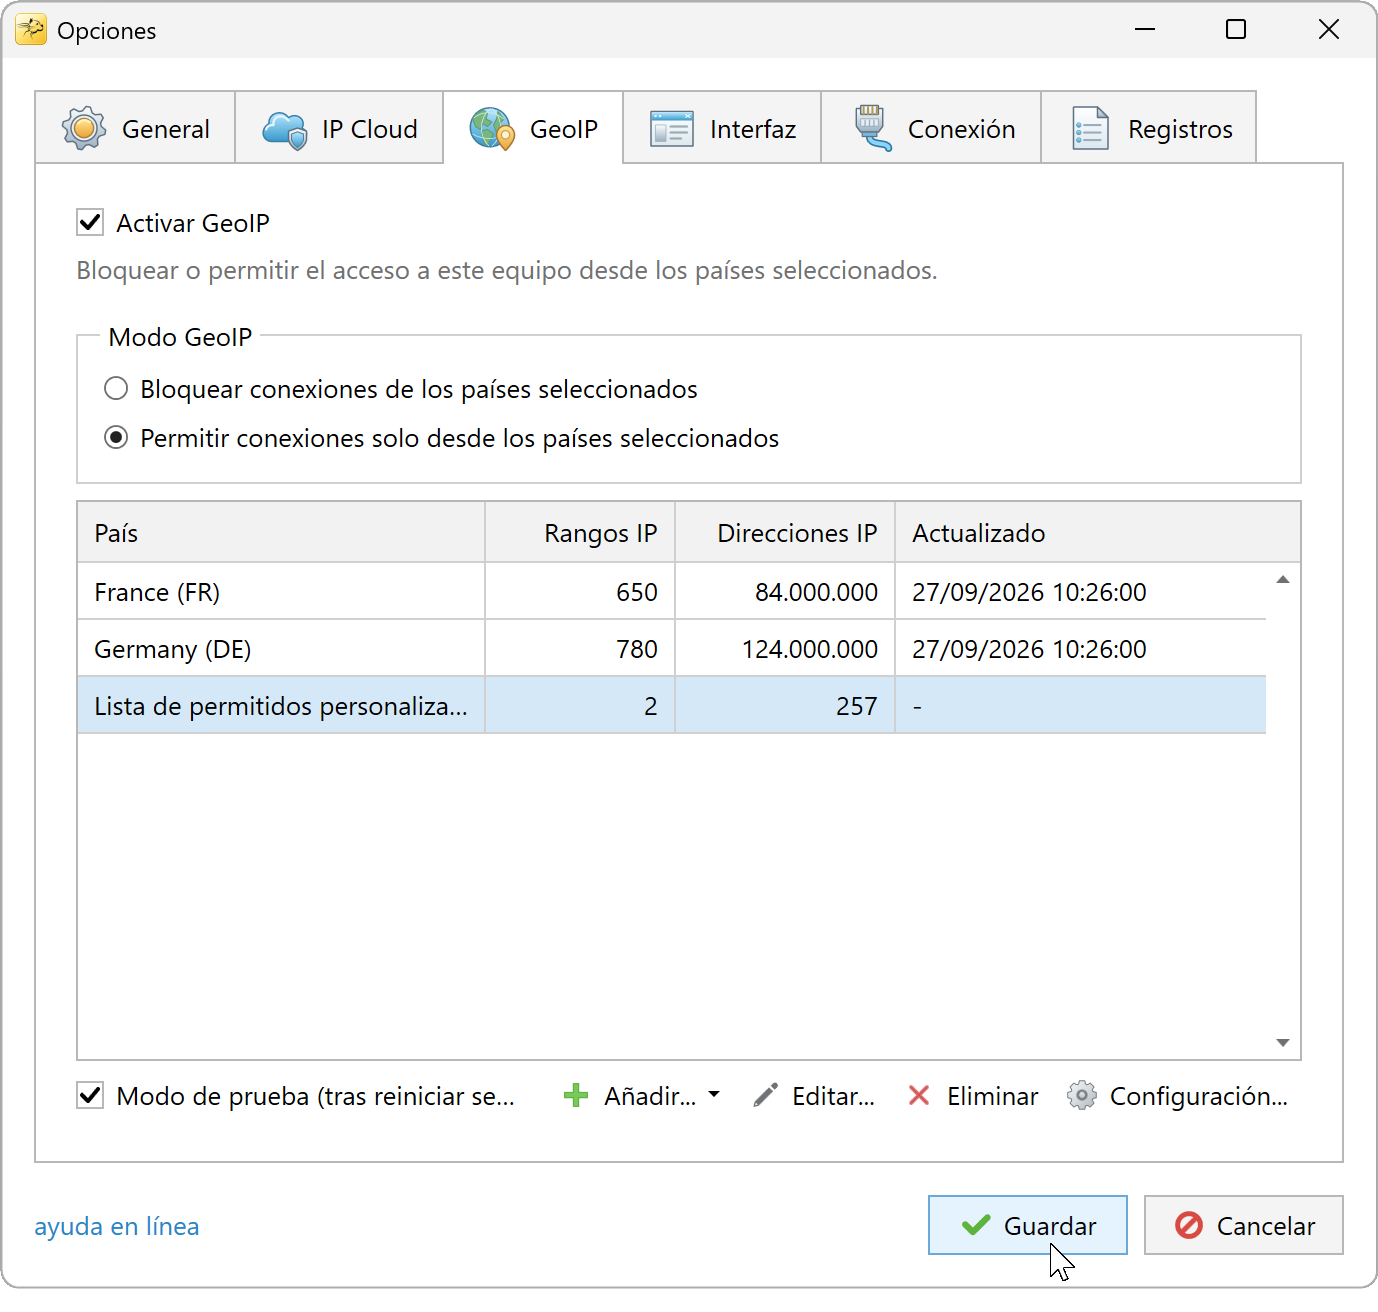This screenshot has height=1312, width=1378.
Task: Click the Eliminar button label
Action: [992, 1096]
